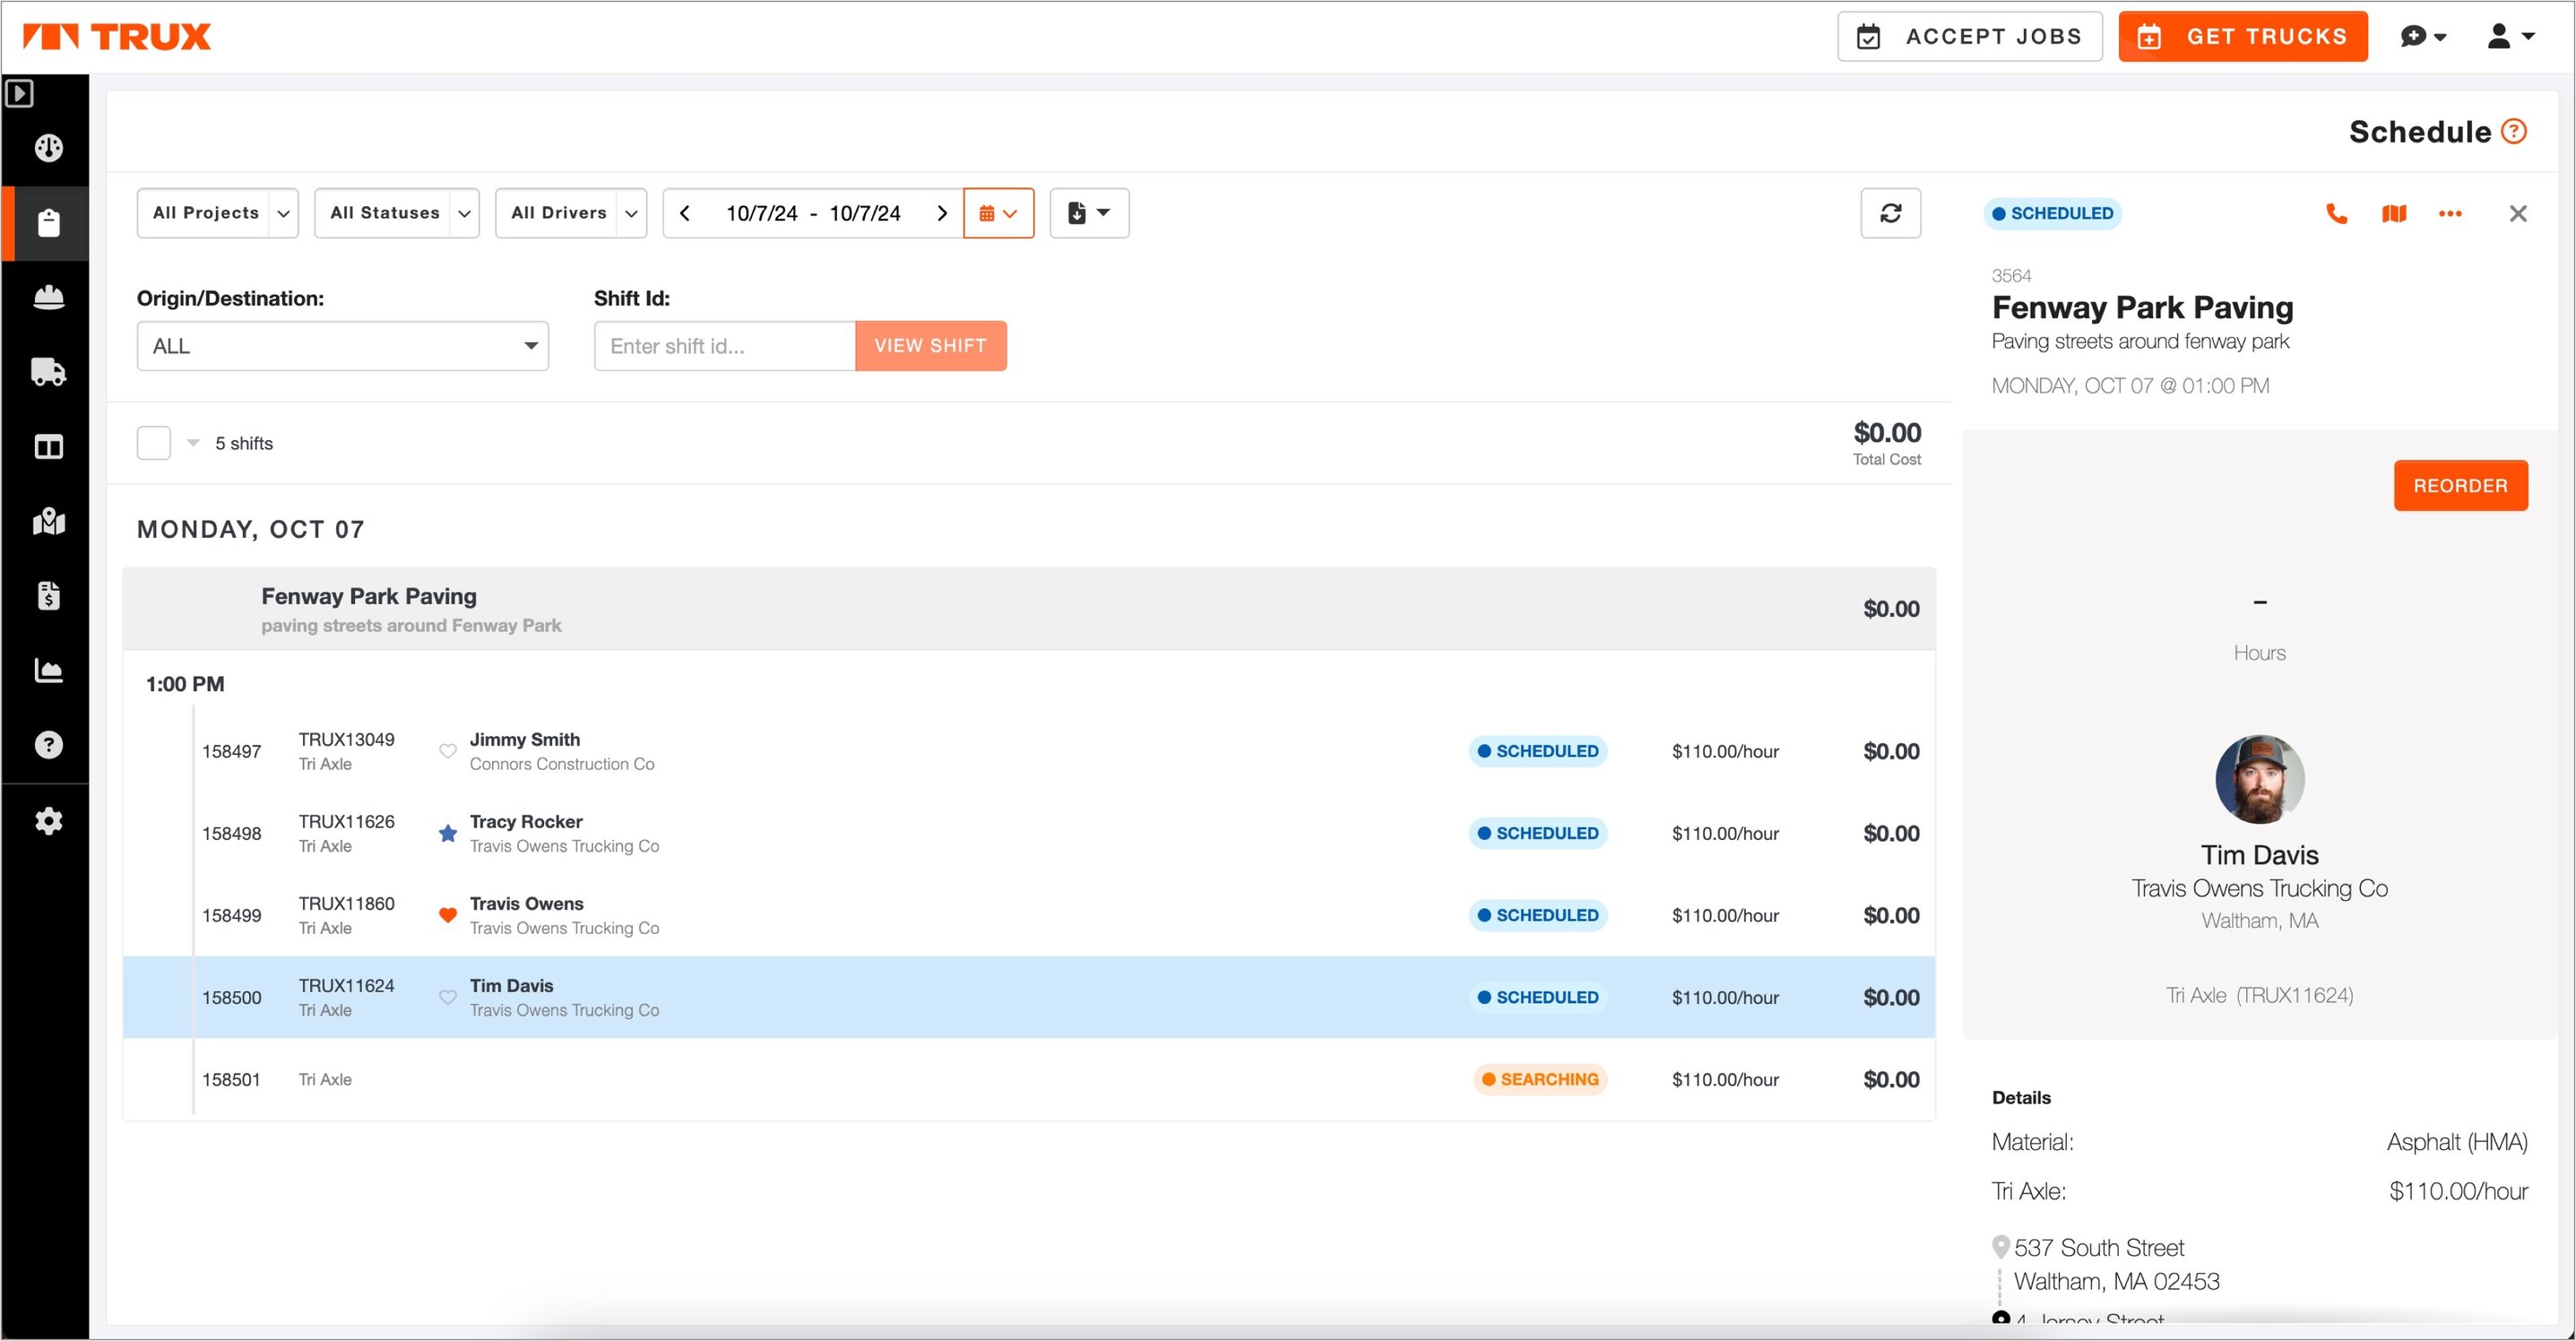Click the VIEW SHIFT button

(930, 346)
